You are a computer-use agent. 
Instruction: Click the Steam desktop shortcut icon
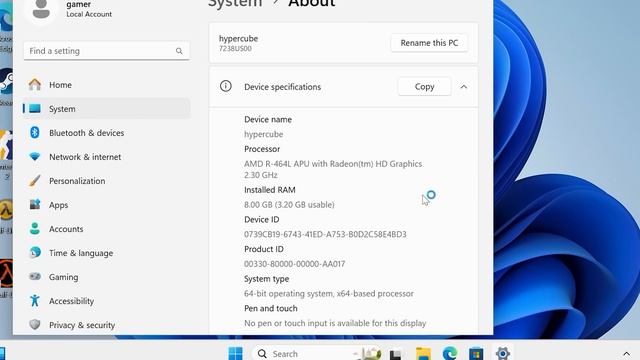6,82
